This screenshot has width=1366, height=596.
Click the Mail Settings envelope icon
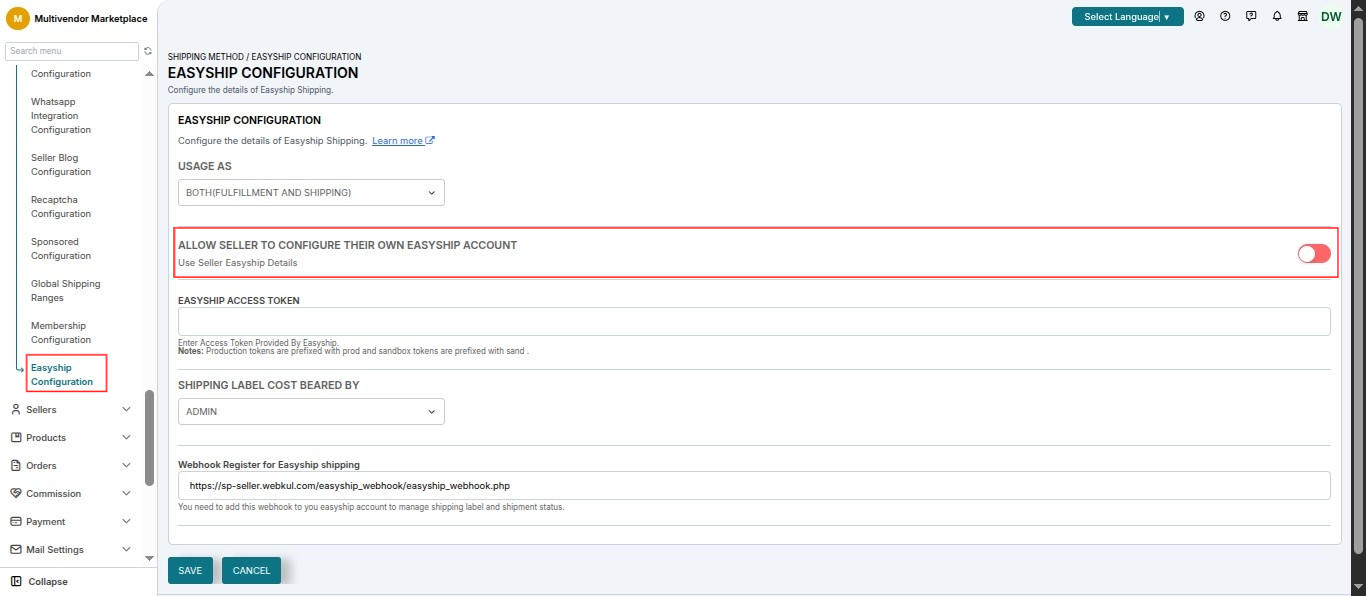click(16, 549)
